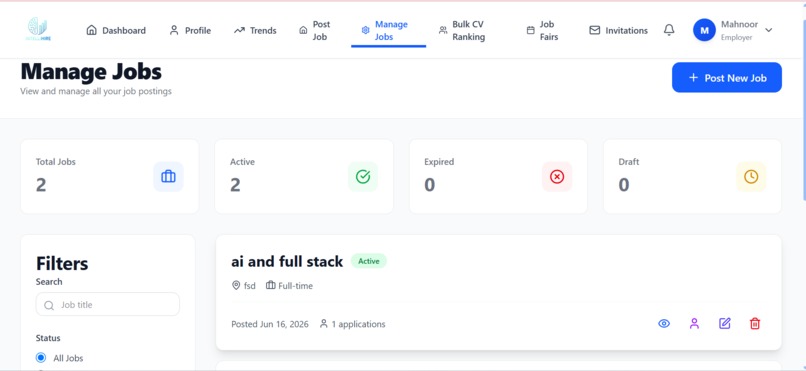Click Post New Job button

[x=727, y=78]
